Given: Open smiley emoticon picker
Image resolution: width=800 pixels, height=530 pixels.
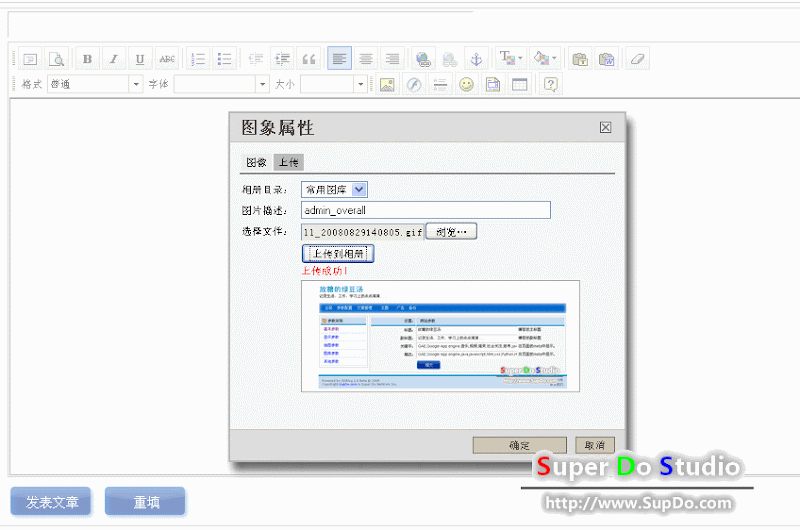Looking at the screenshot, I should point(466,84).
